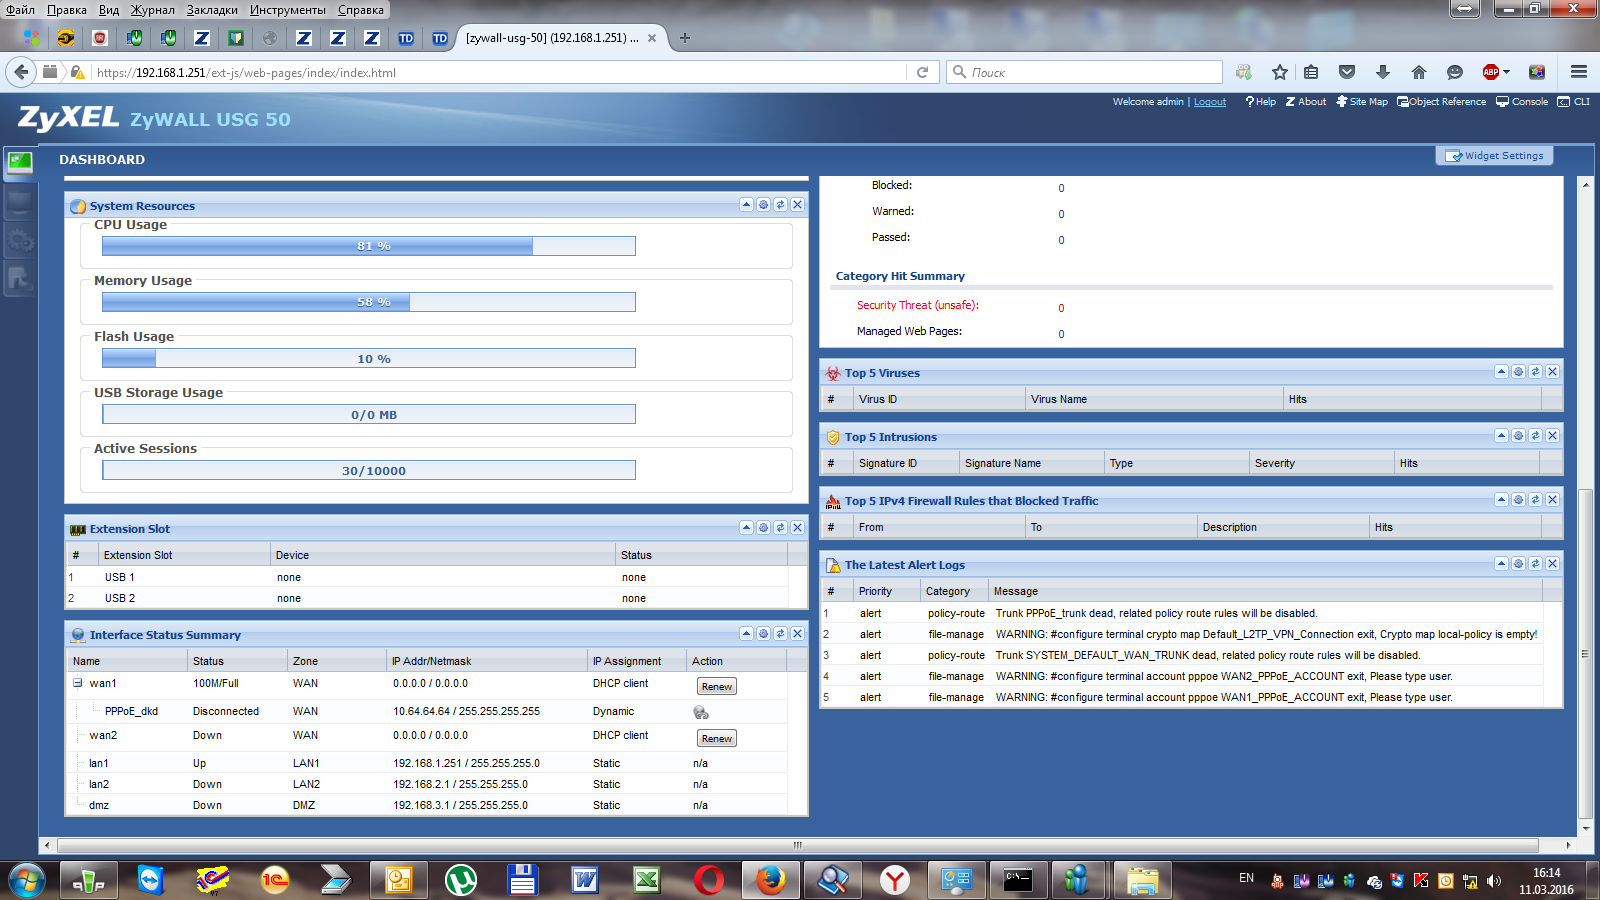Collapse the Top 5 Intrusions widget
The height and width of the screenshot is (900, 1600).
pos(1501,436)
